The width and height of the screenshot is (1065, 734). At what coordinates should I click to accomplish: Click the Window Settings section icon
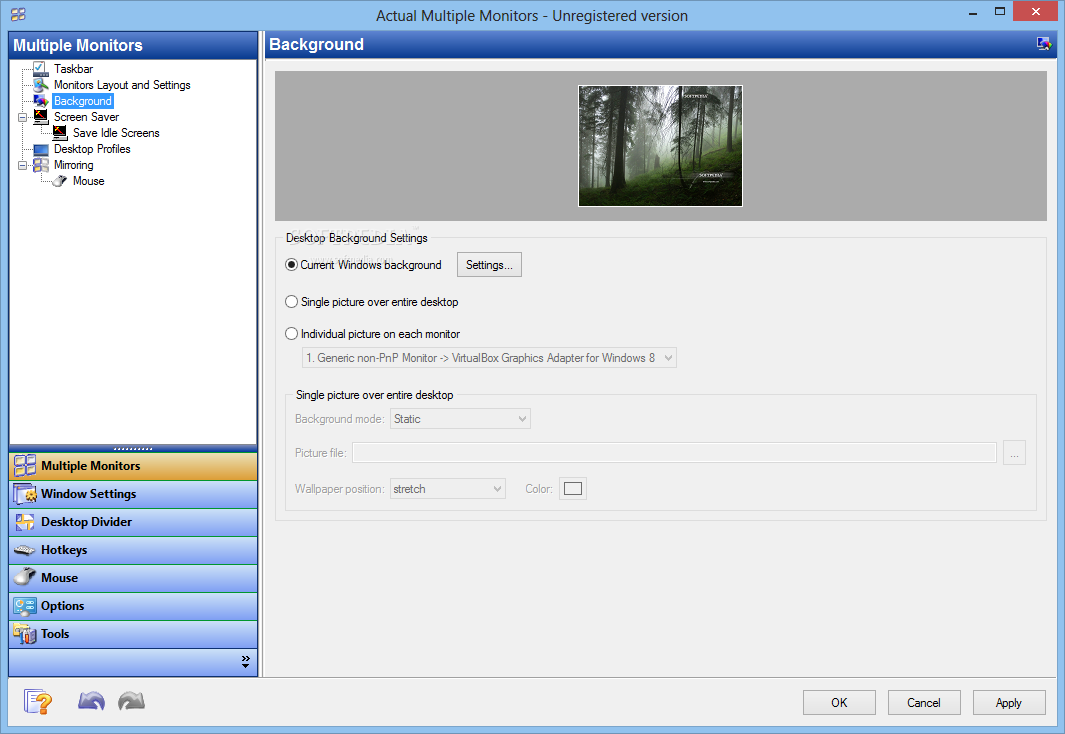click(25, 494)
